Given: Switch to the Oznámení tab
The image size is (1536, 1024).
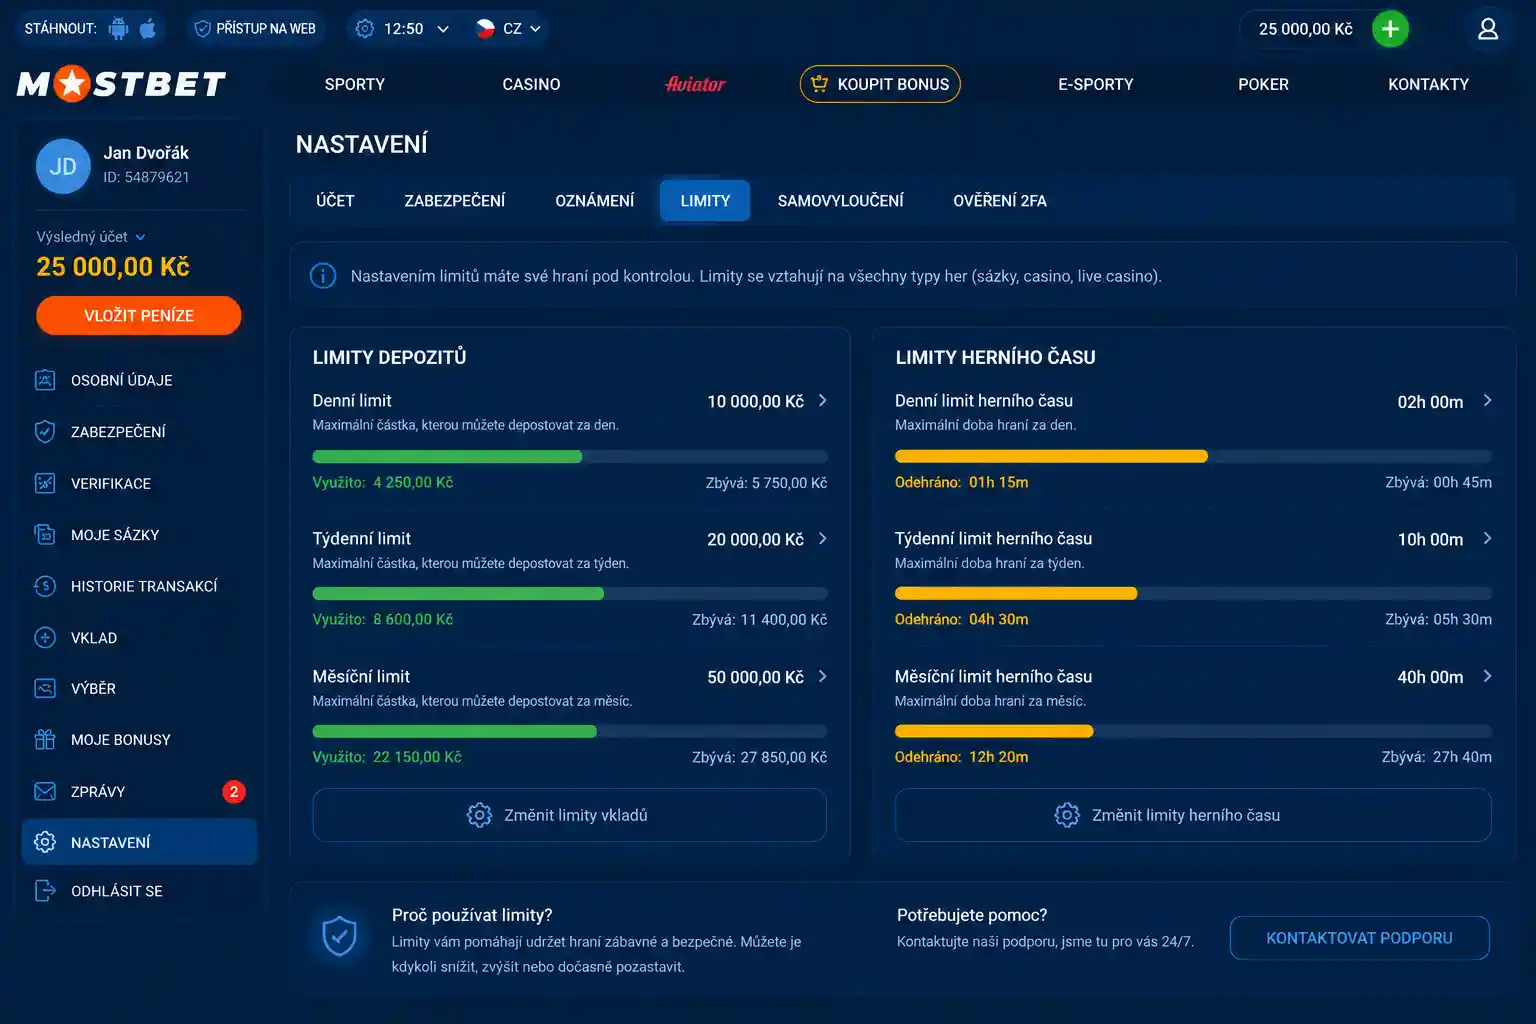Looking at the screenshot, I should pos(595,201).
